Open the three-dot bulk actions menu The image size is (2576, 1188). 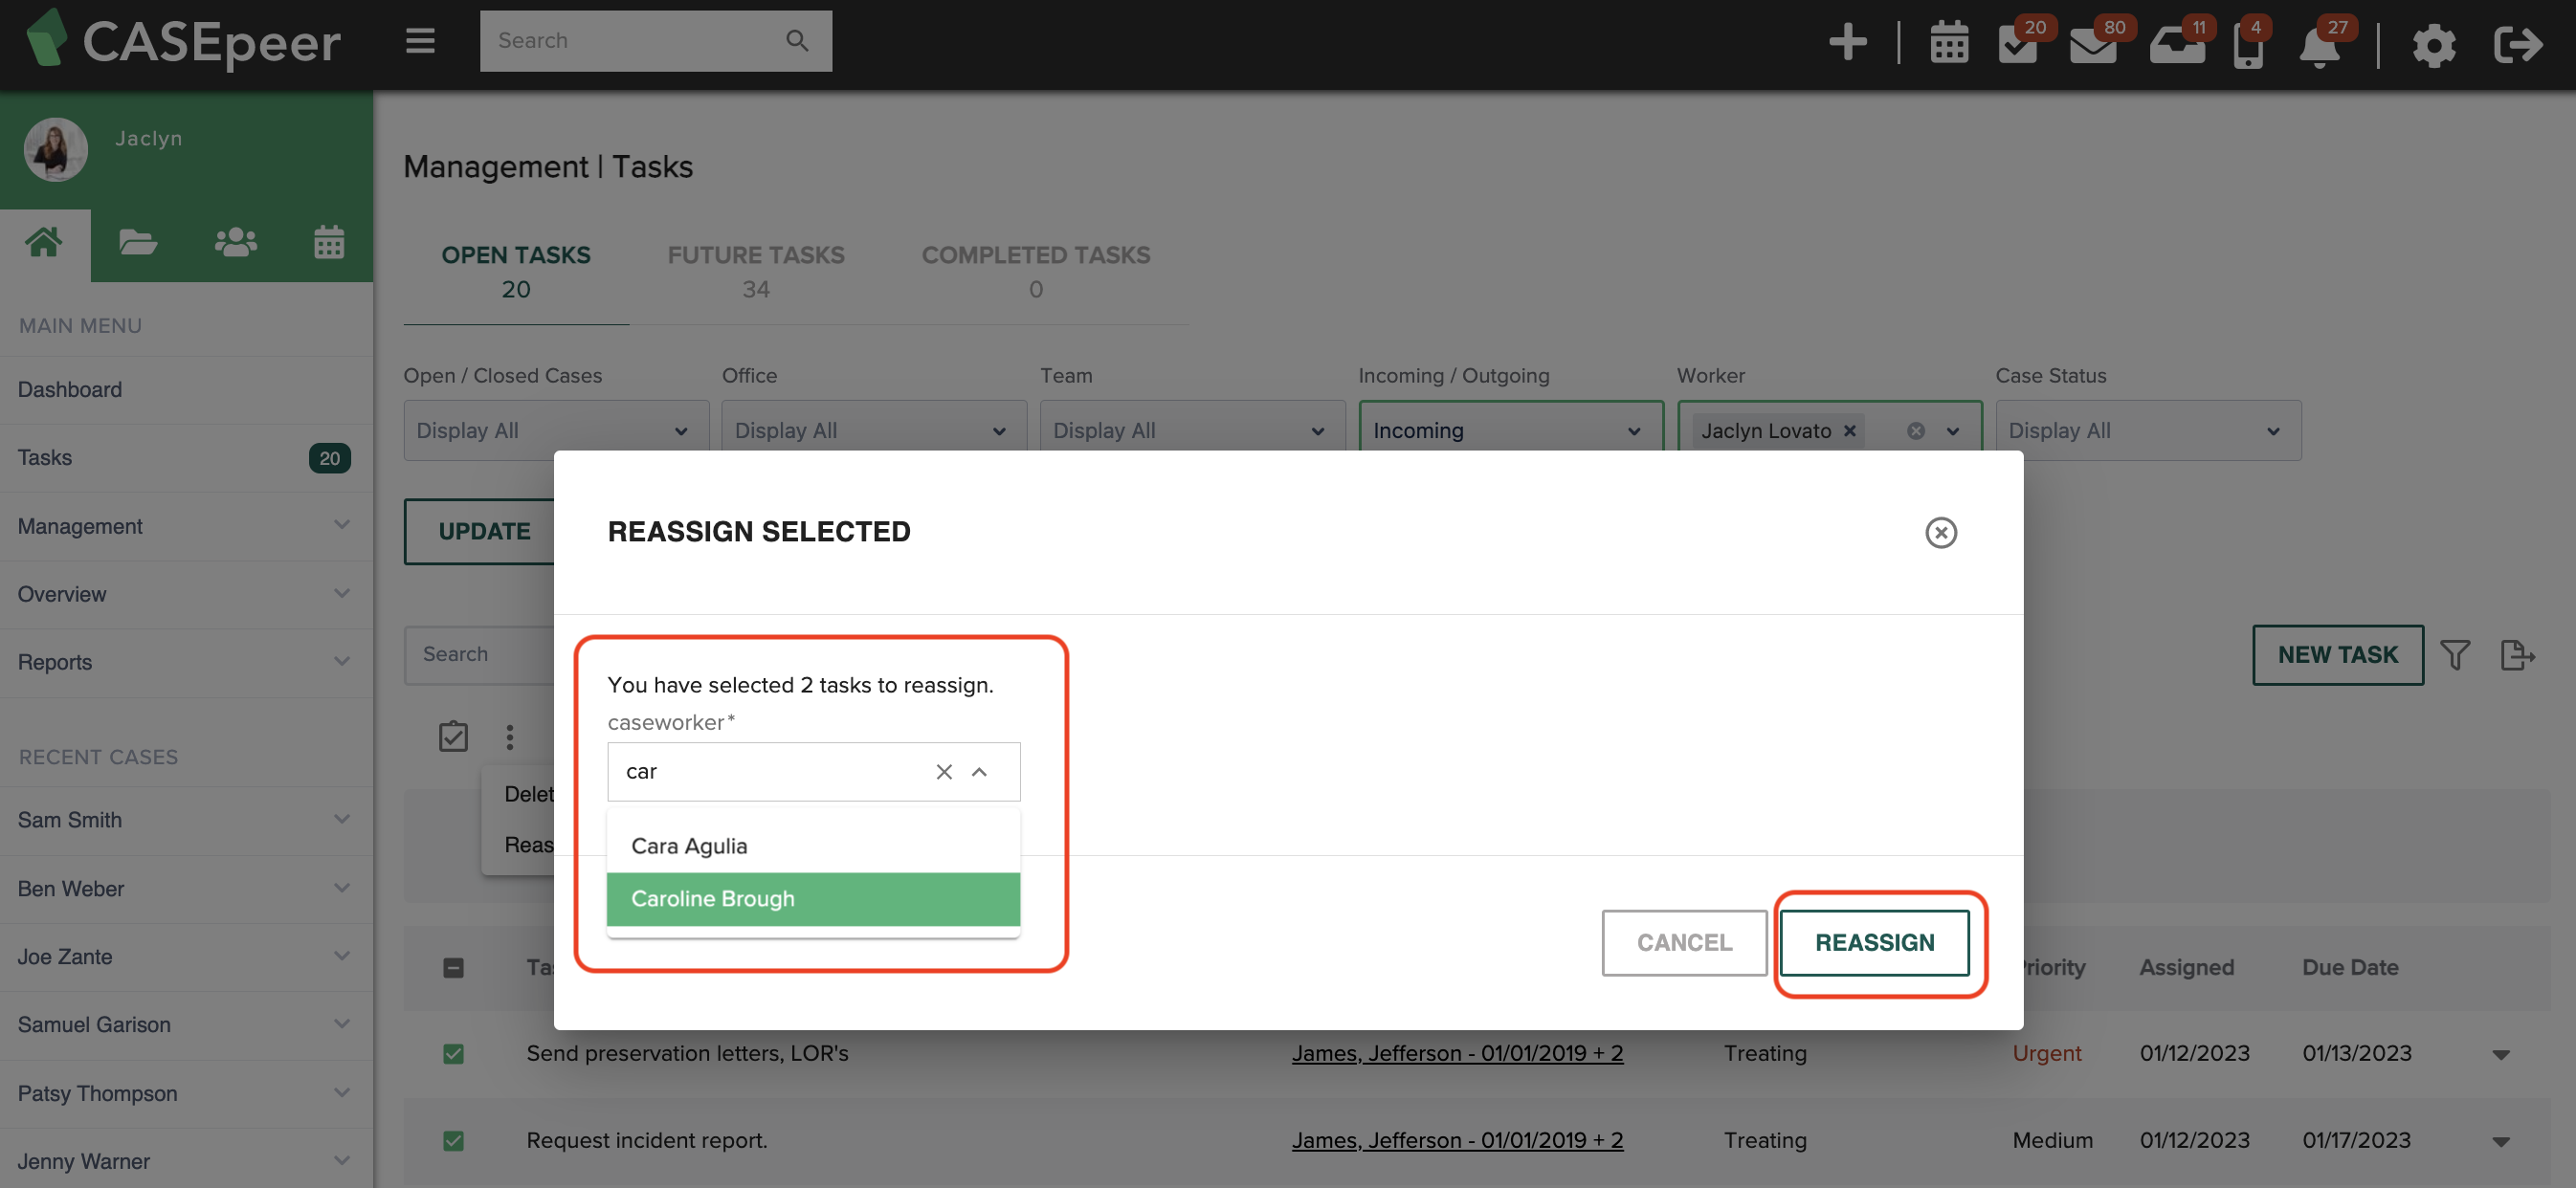(509, 737)
